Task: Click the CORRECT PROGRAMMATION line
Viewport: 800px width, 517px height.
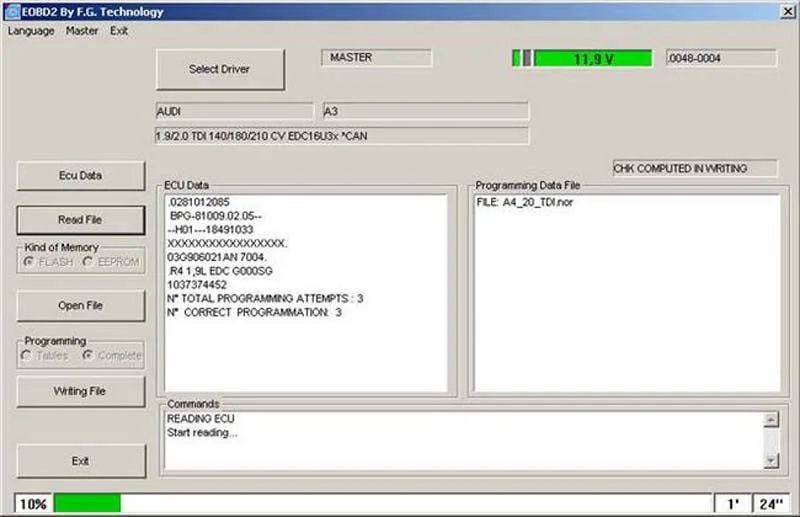Action: coord(255,312)
